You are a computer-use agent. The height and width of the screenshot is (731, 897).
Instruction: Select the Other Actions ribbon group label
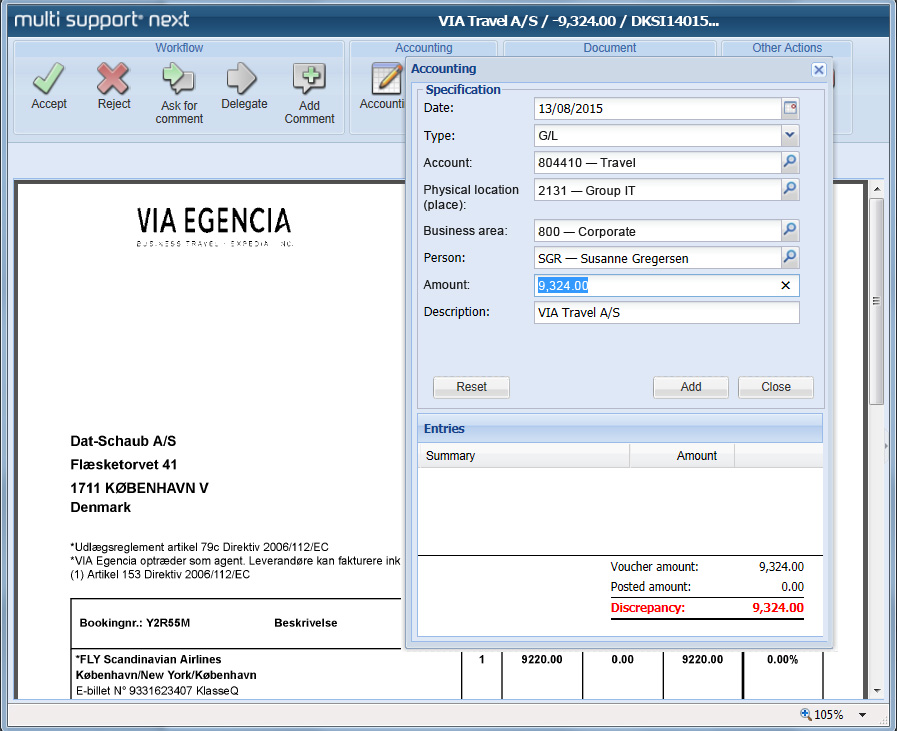point(787,47)
